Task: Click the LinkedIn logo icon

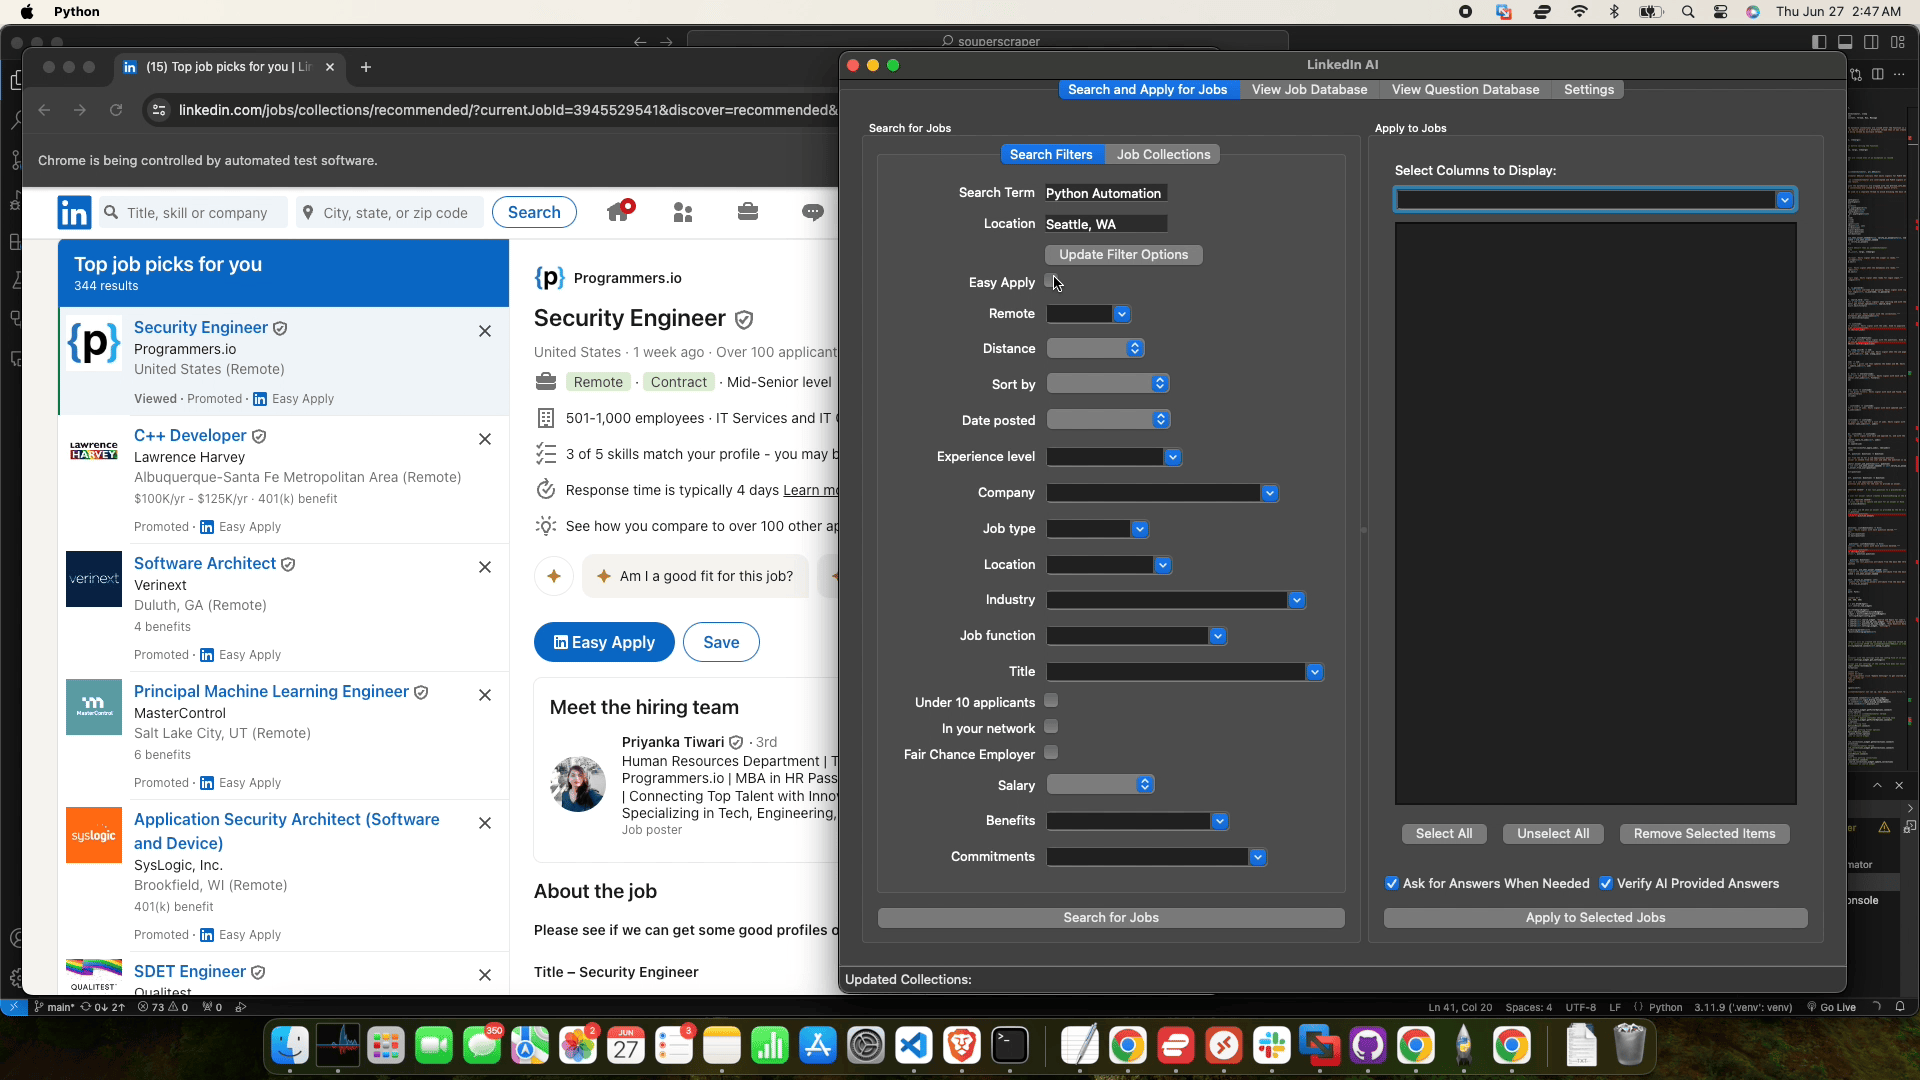Action: pos(74,212)
